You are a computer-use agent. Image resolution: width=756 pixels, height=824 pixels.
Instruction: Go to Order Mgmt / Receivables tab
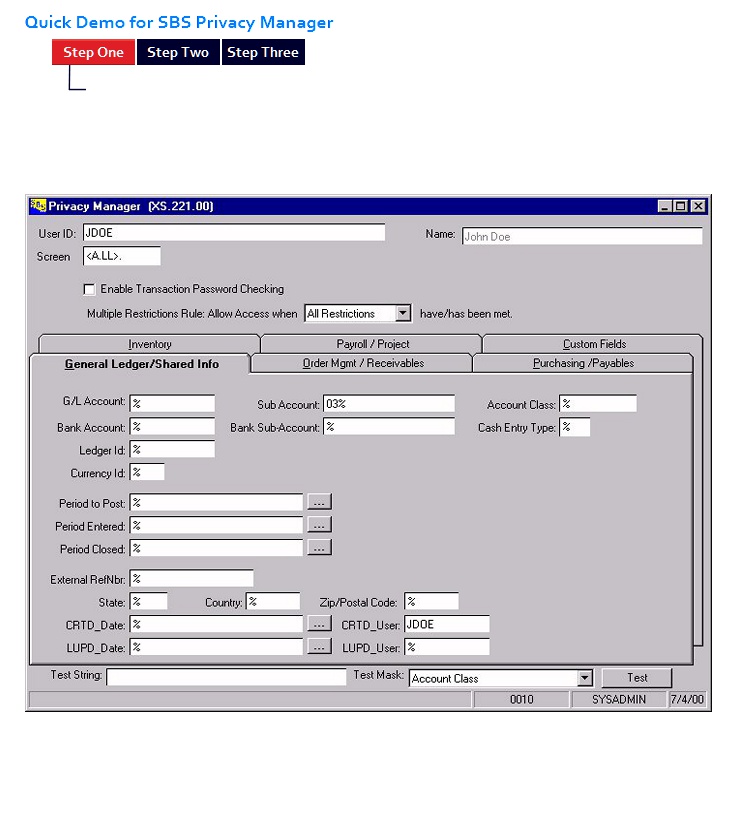[363, 363]
